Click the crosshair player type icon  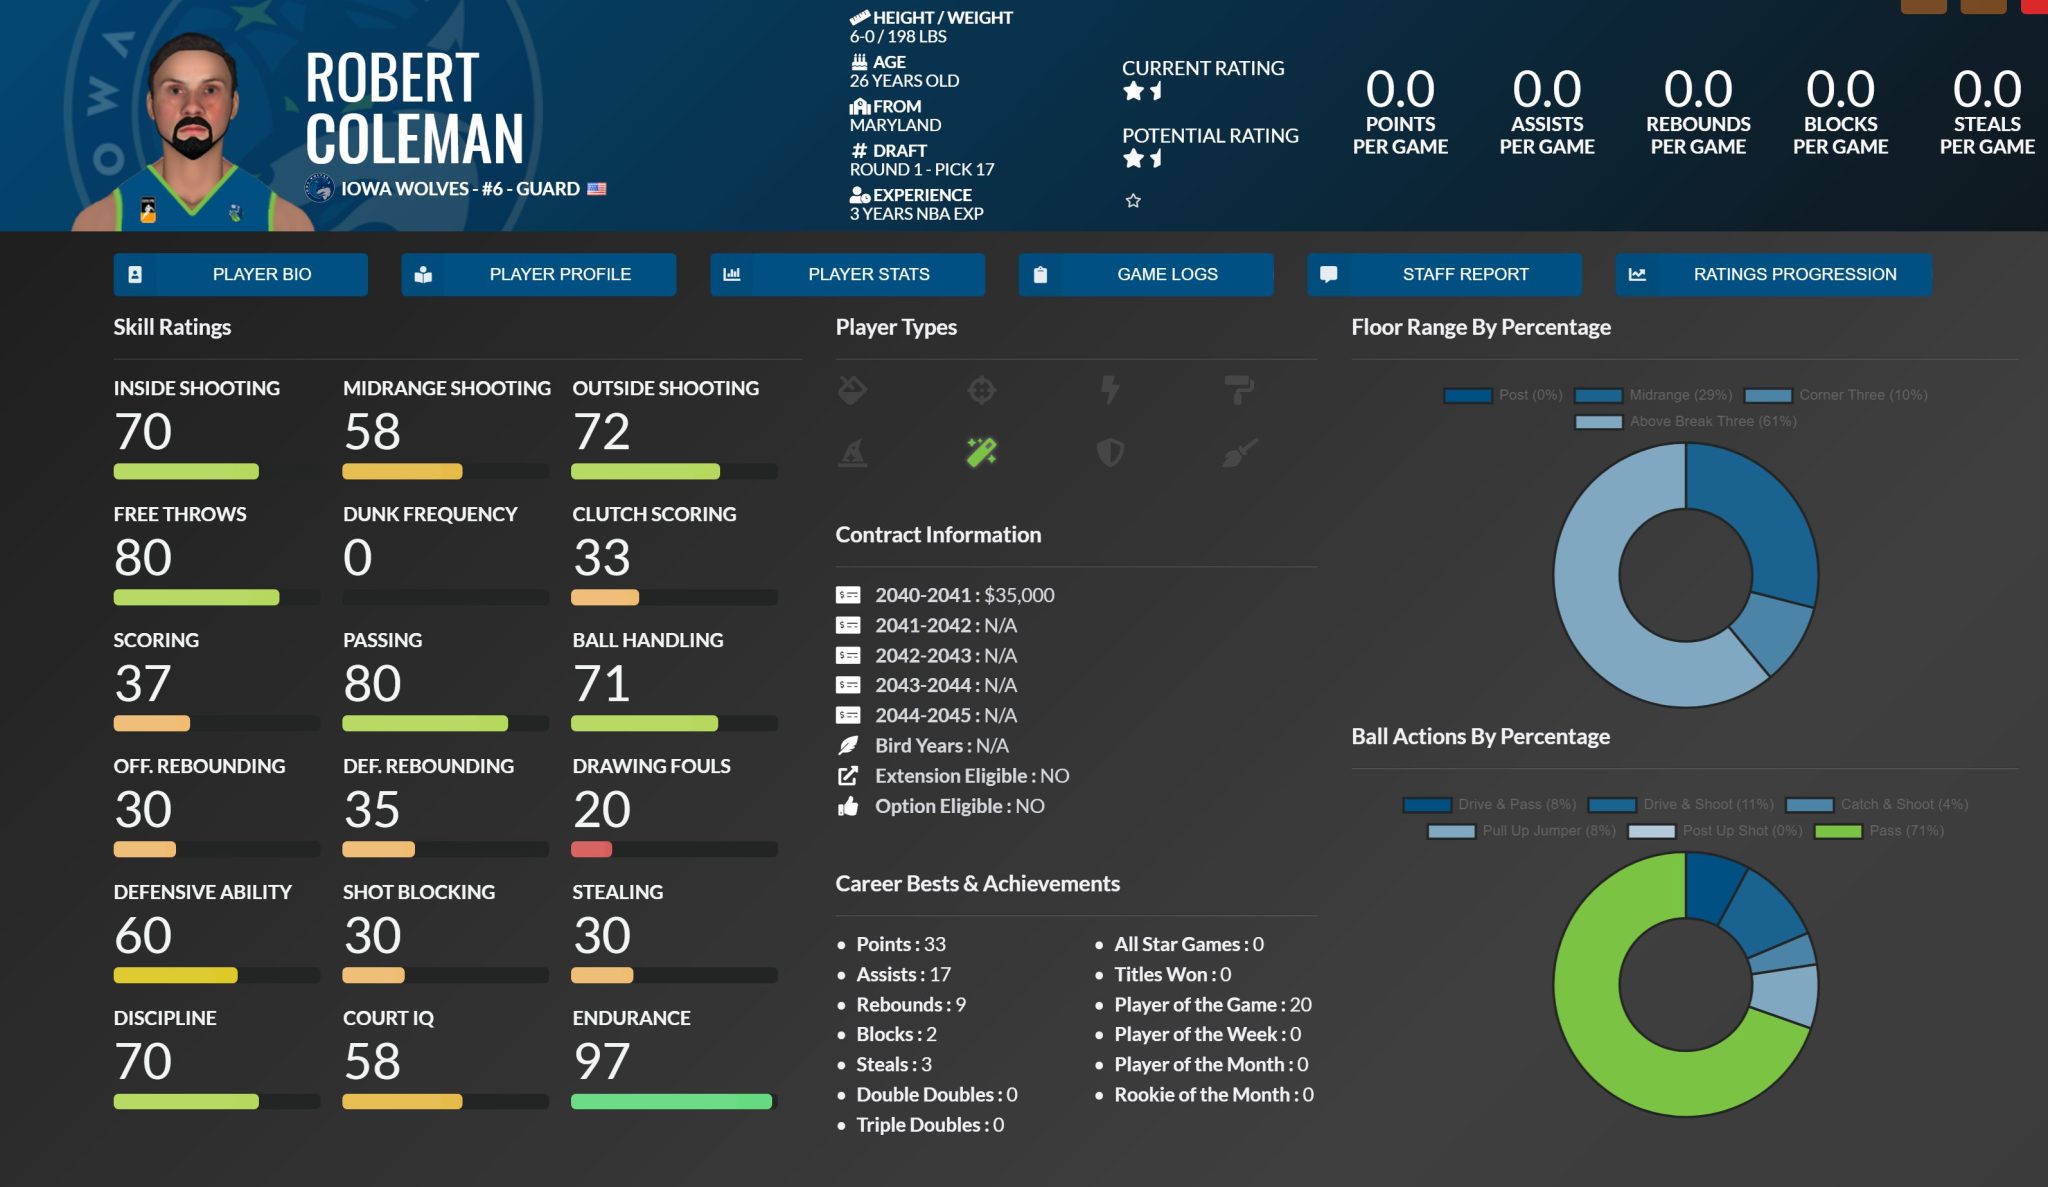pos(981,389)
